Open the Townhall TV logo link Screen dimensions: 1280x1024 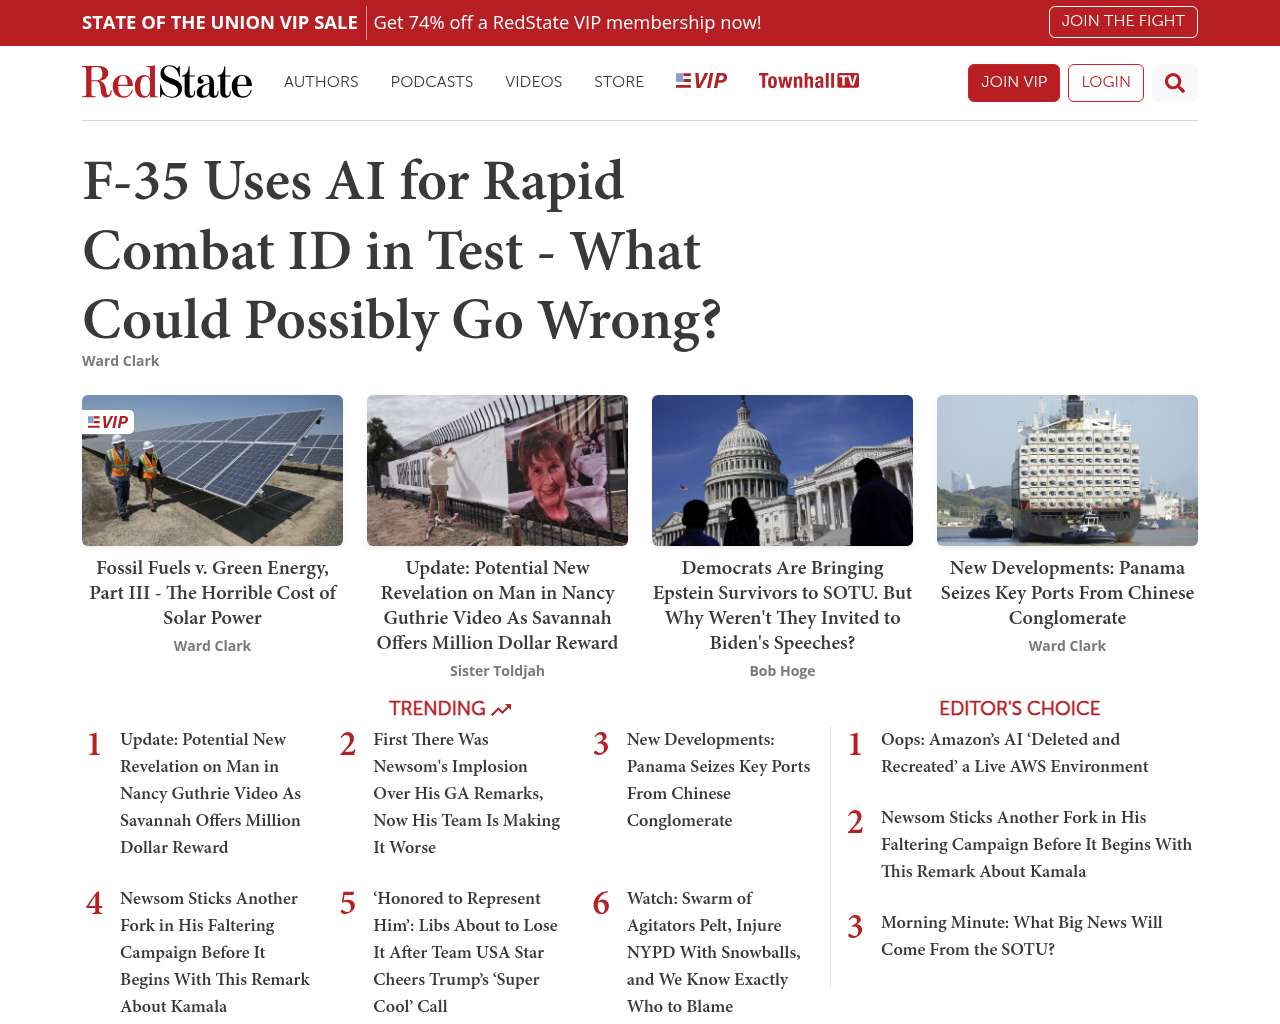808,81
